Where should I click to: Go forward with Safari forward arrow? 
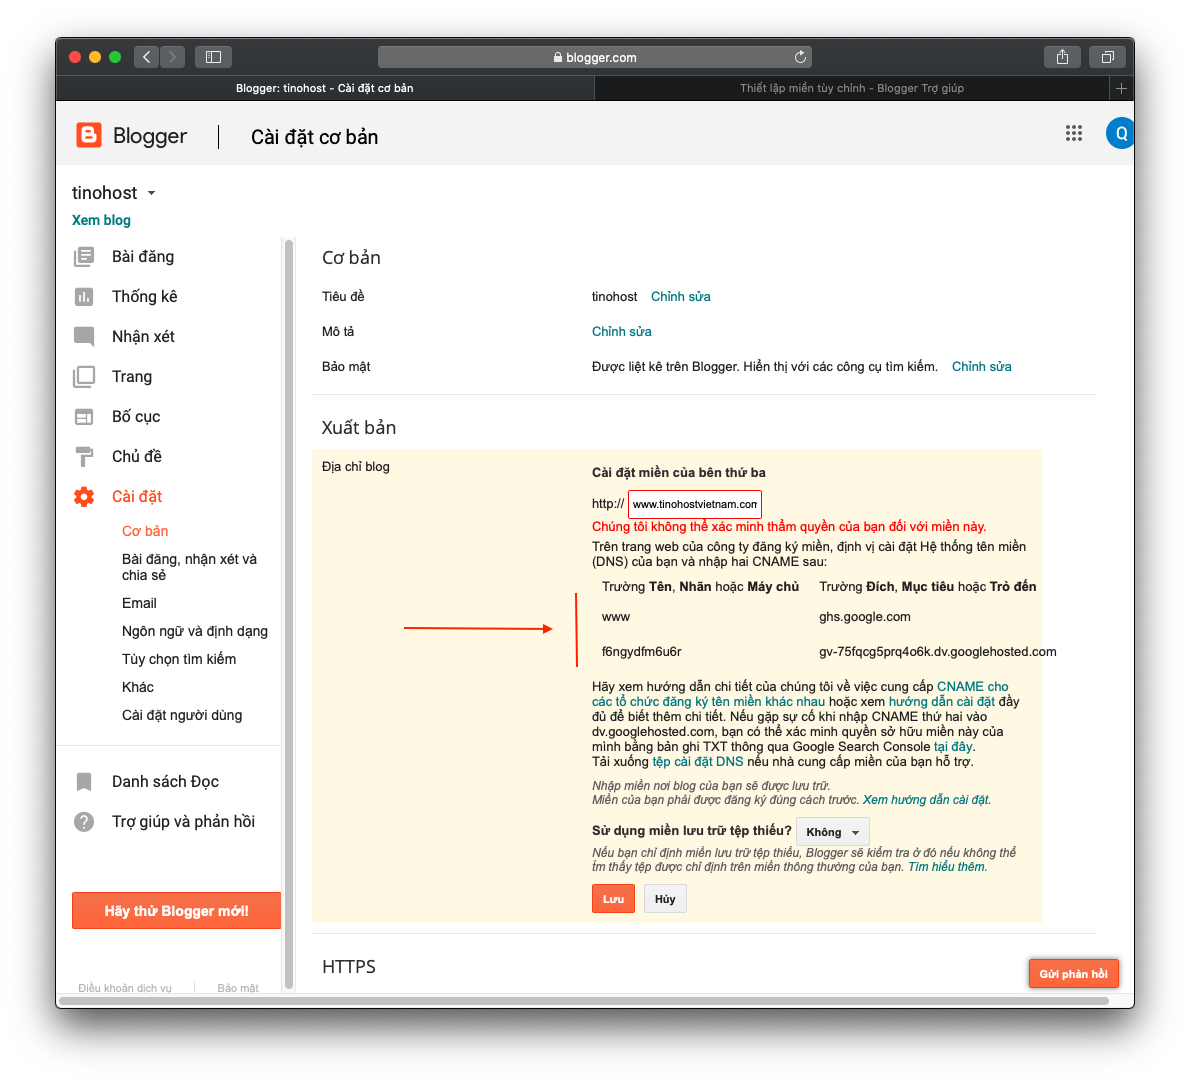click(x=172, y=57)
